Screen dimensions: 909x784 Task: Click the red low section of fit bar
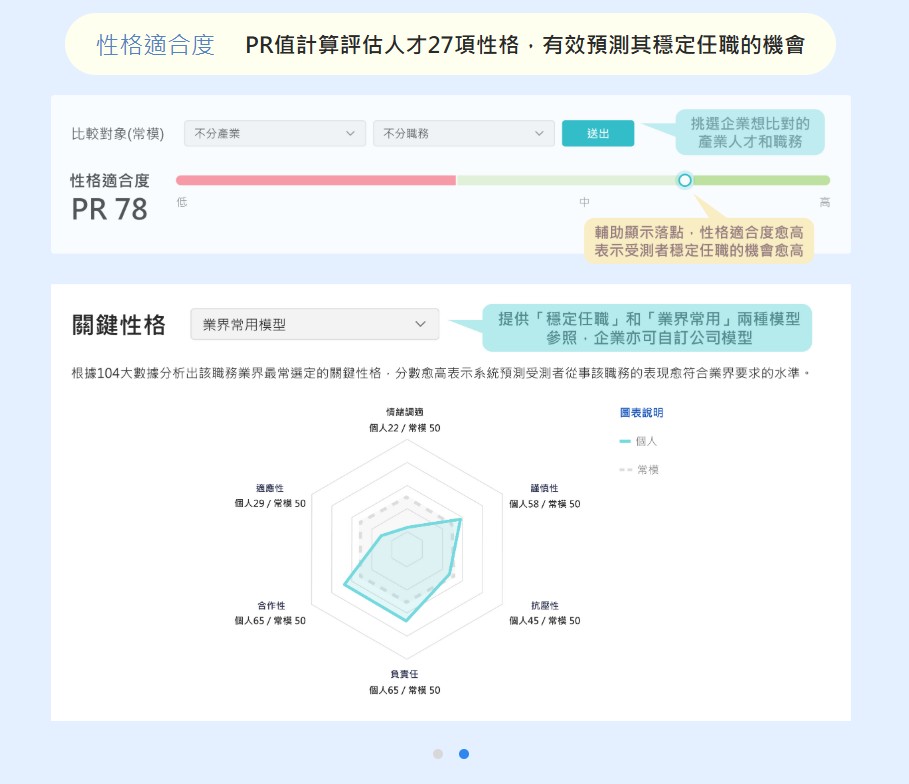coord(316,180)
